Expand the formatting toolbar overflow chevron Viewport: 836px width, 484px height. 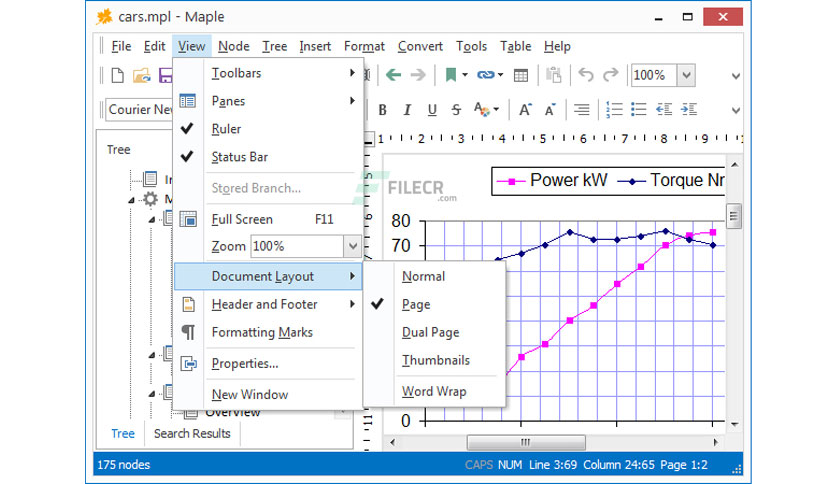pyautogui.click(x=736, y=111)
